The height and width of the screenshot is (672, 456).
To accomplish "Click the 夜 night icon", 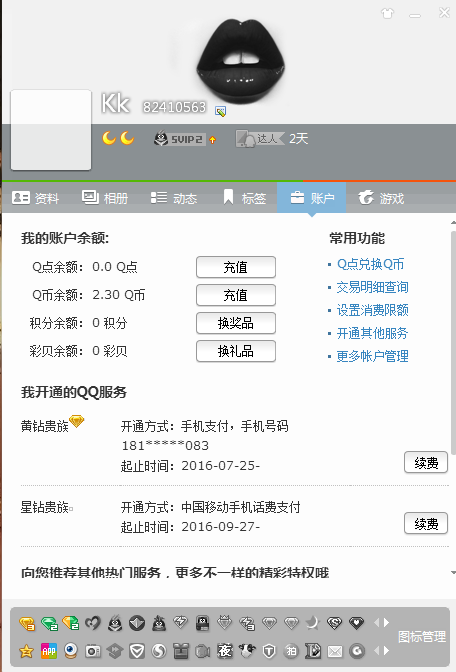I will (225, 651).
